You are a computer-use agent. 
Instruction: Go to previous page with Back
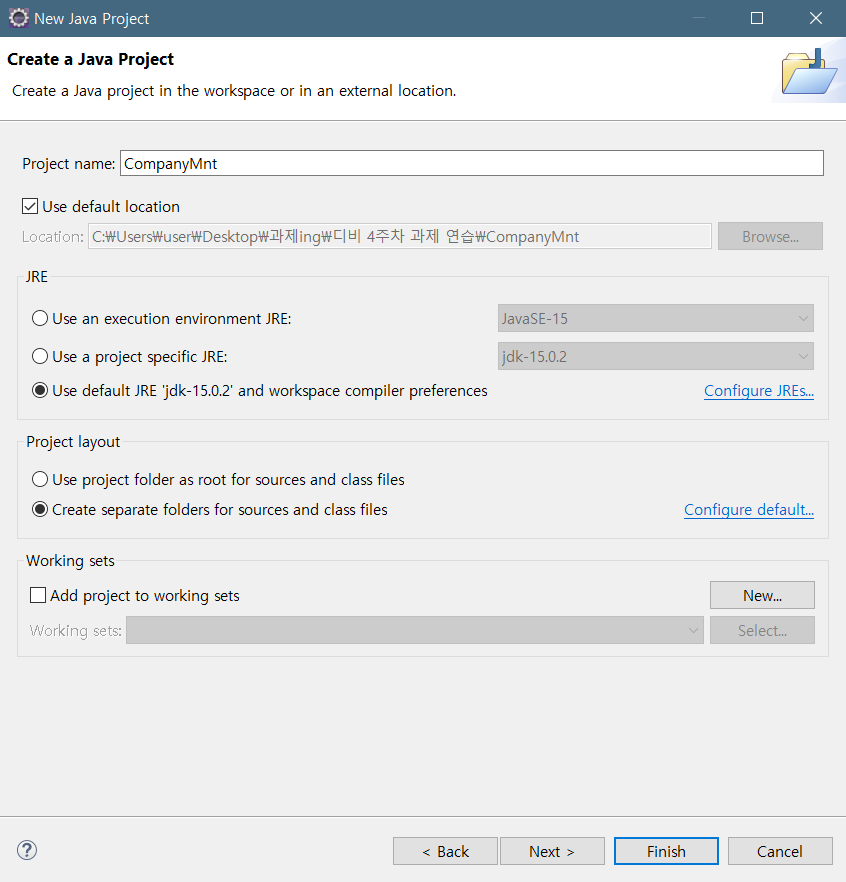tap(445, 851)
